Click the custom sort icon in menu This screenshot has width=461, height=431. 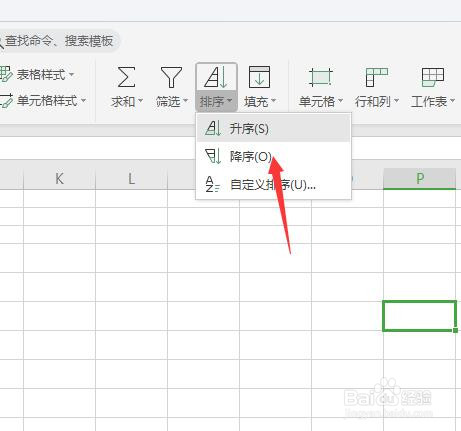[212, 184]
